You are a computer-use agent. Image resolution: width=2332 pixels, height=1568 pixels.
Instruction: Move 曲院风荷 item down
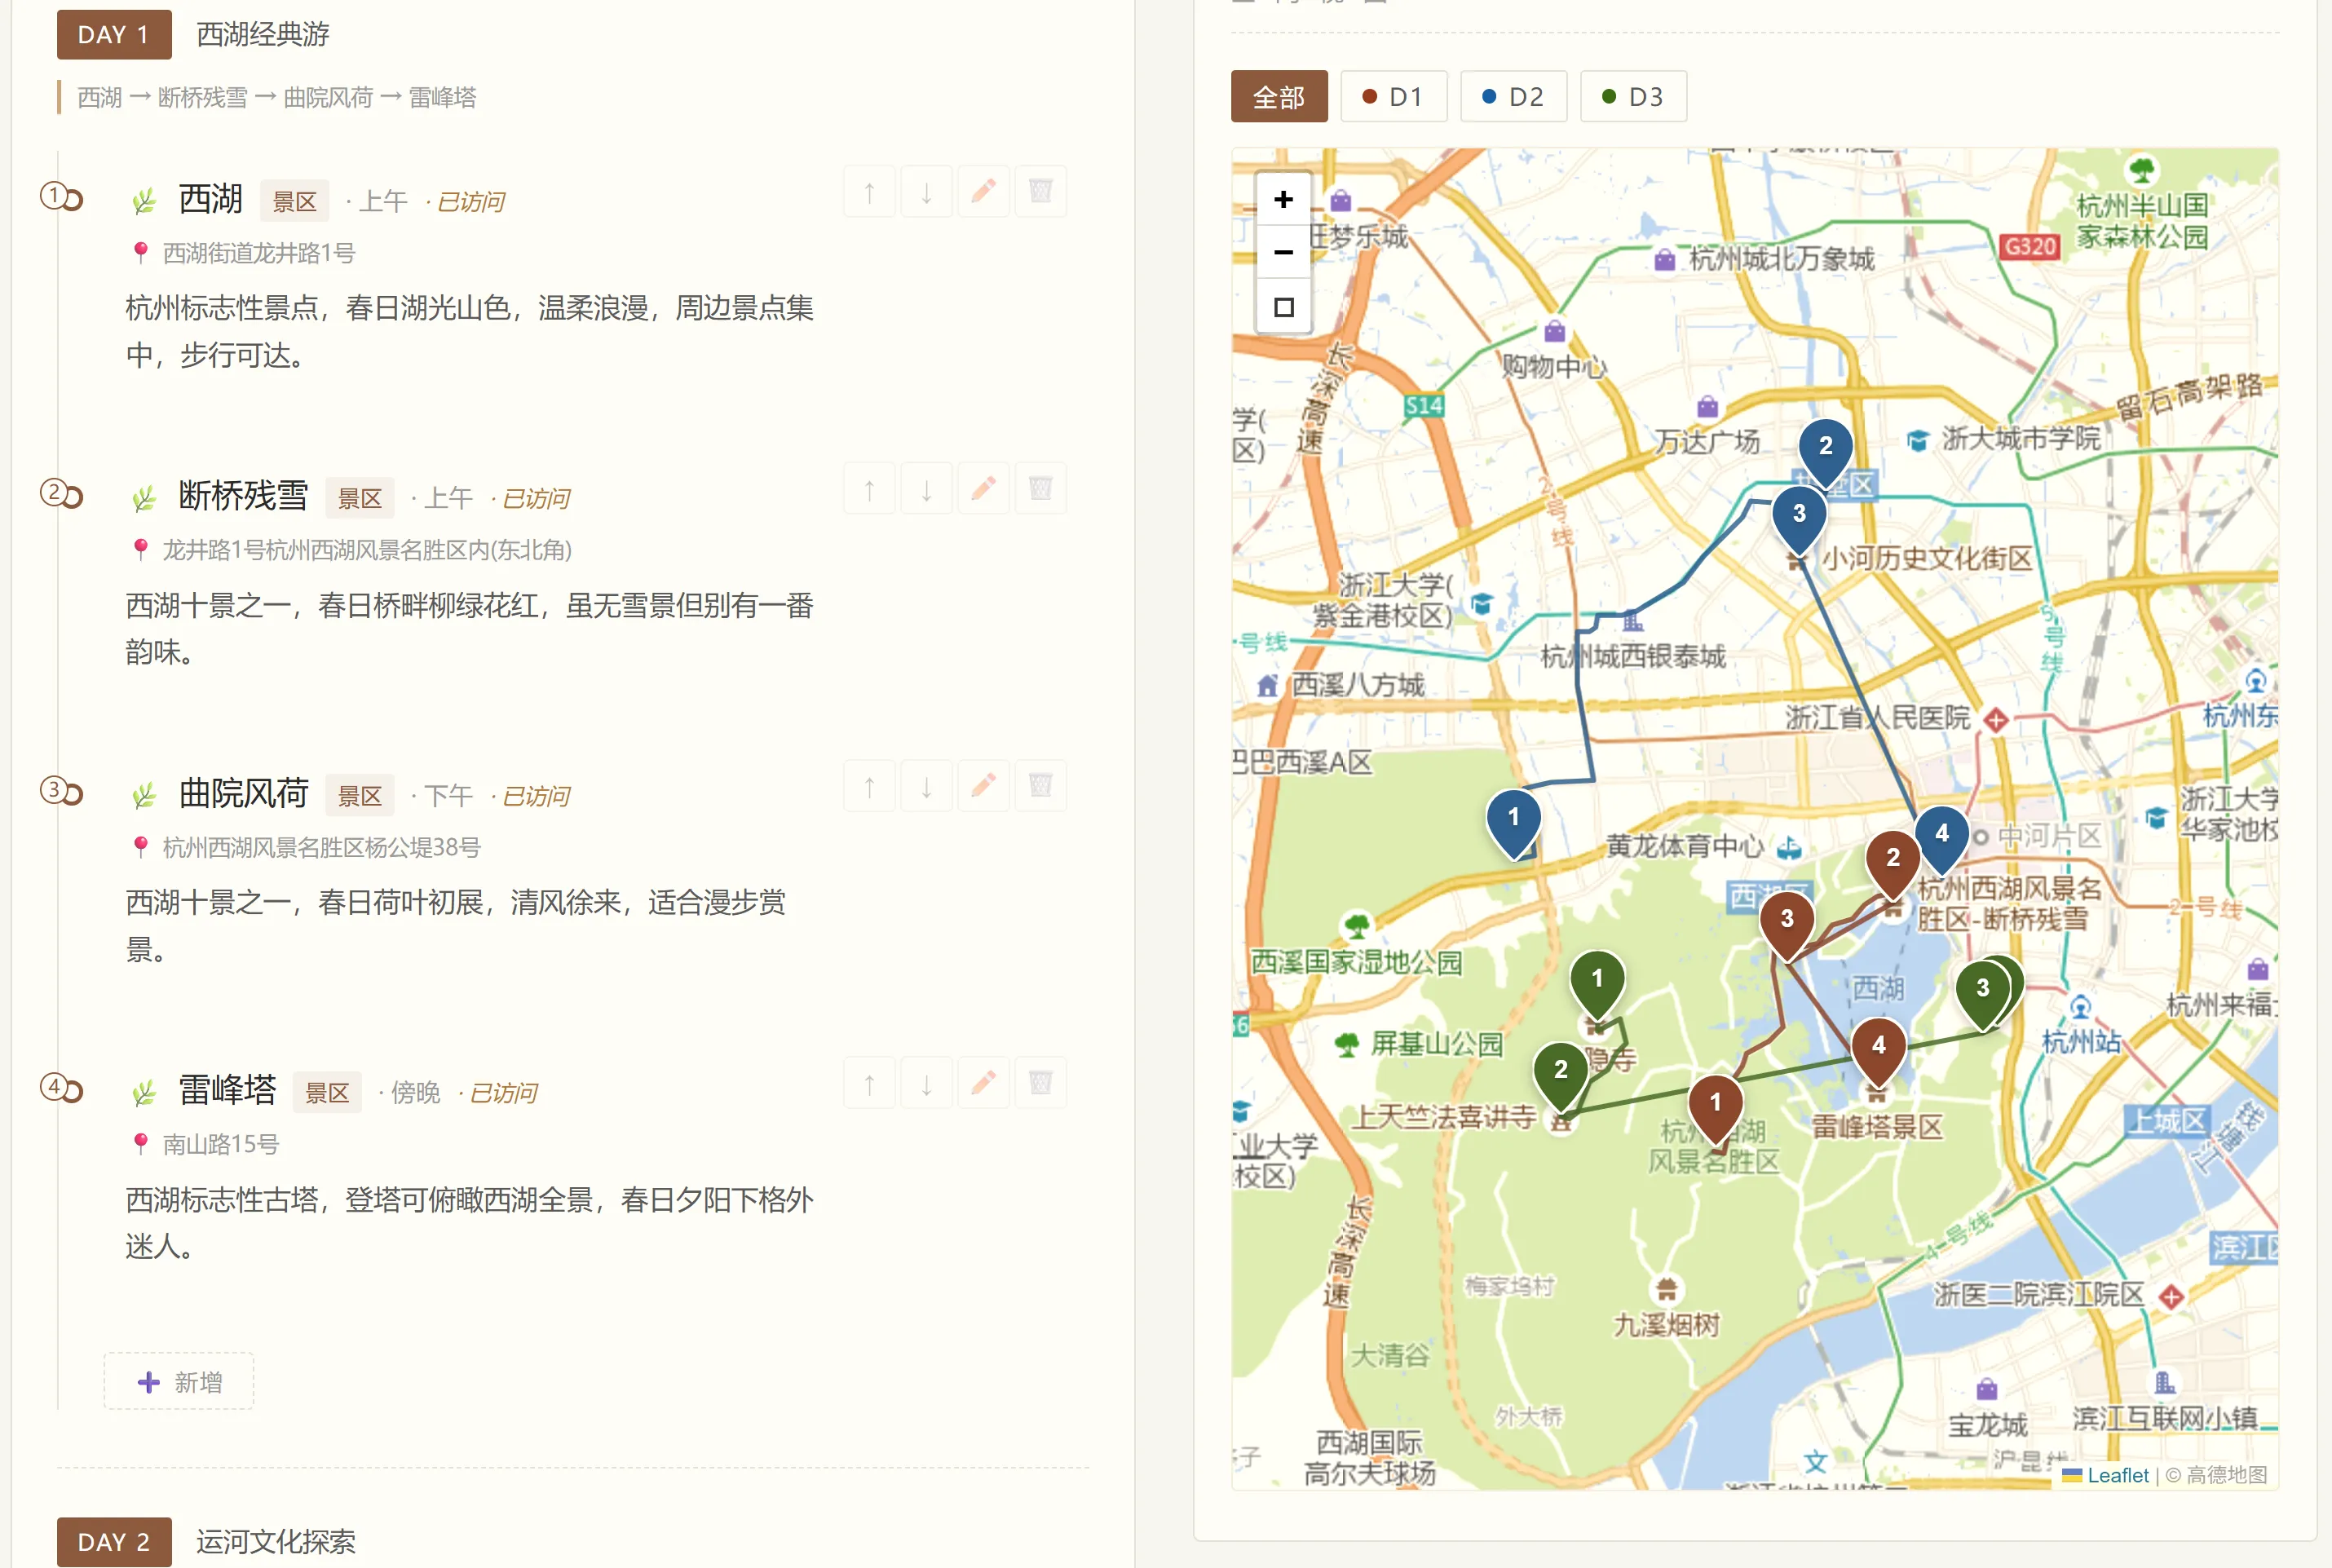point(926,786)
